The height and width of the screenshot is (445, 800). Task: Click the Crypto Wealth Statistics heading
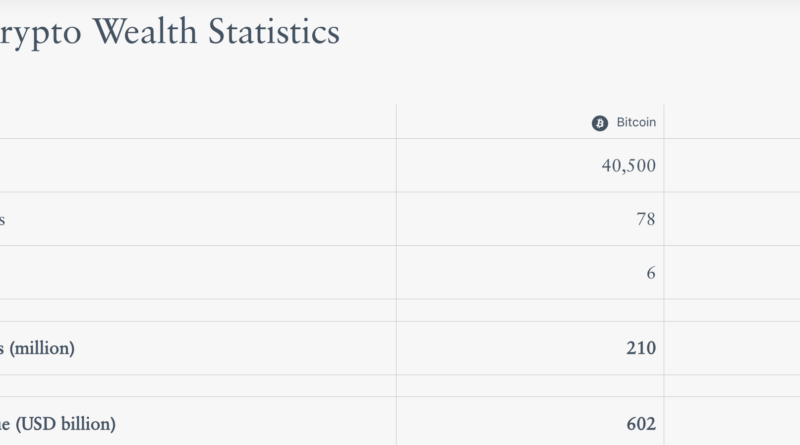pyautogui.click(x=170, y=33)
